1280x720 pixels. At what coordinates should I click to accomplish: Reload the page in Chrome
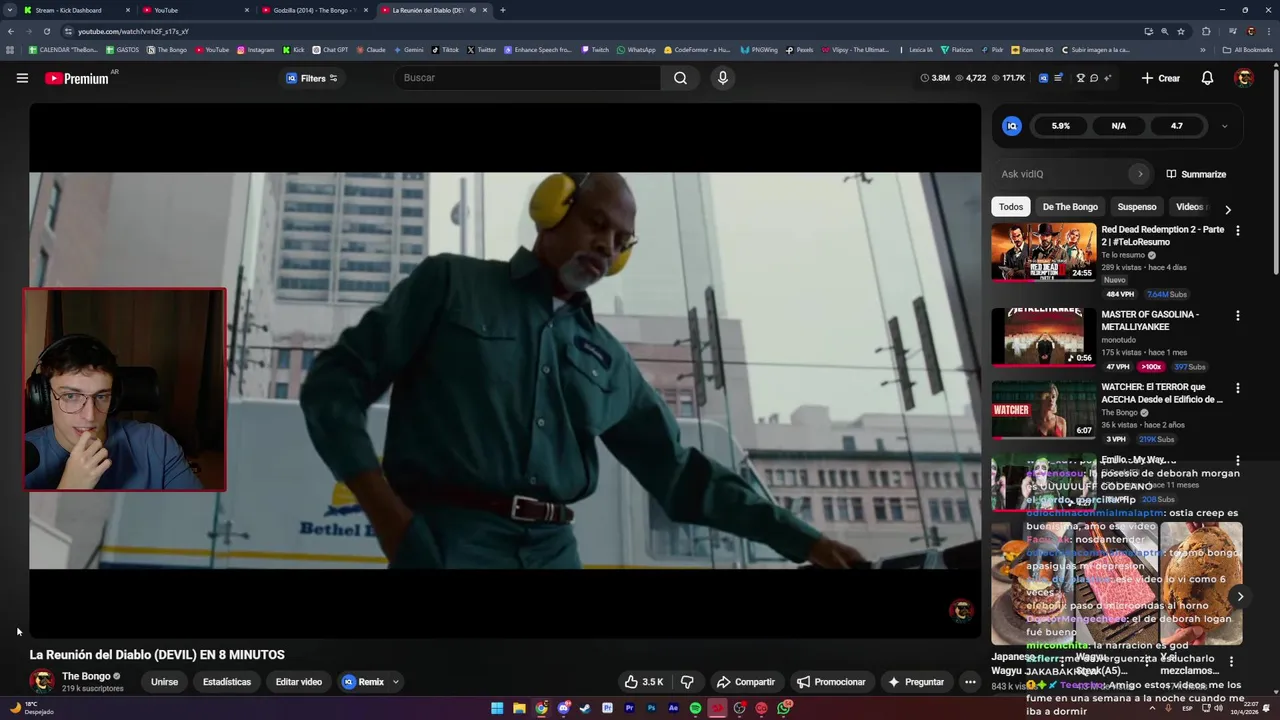click(x=46, y=31)
